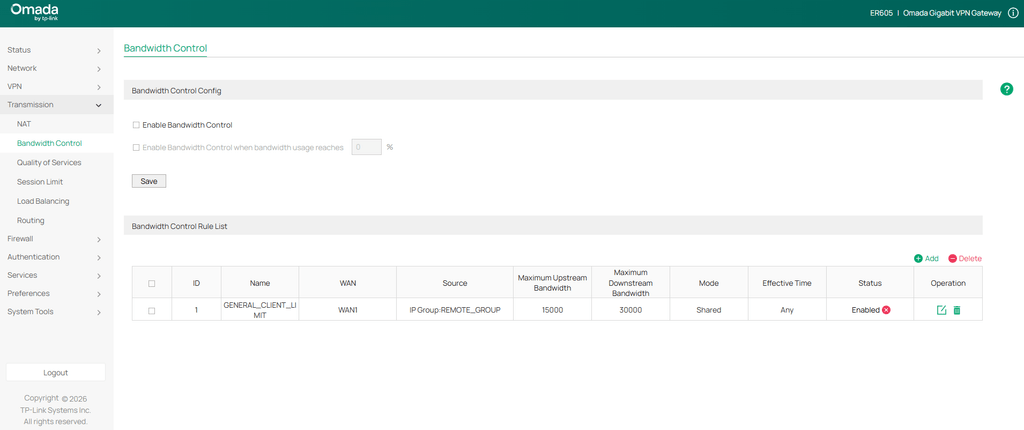
Task: Delete rule 1 using the trash icon
Action: 957,310
